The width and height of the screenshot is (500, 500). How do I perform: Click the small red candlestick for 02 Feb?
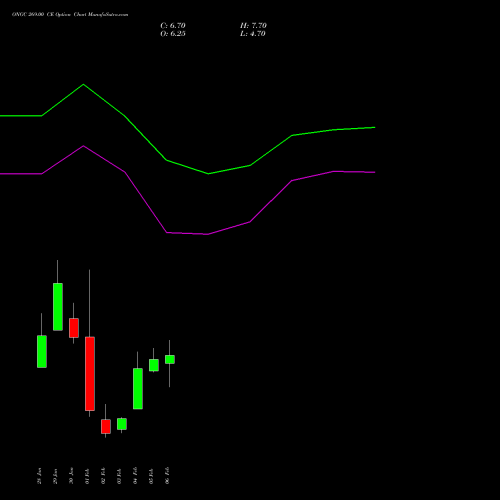pyautogui.click(x=106, y=426)
